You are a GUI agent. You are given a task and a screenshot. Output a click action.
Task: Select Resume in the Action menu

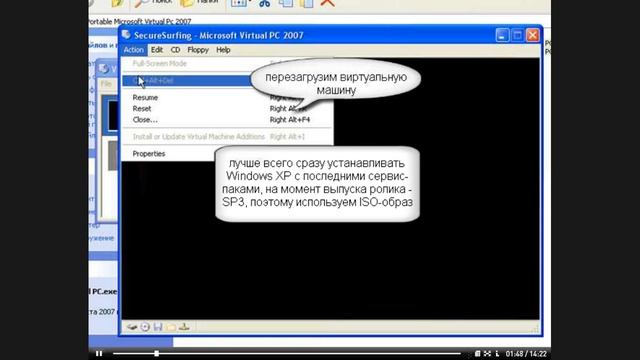(x=145, y=98)
